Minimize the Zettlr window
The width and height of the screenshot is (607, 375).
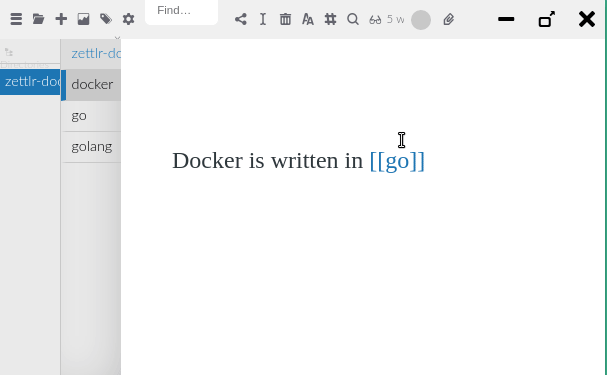[506, 19]
